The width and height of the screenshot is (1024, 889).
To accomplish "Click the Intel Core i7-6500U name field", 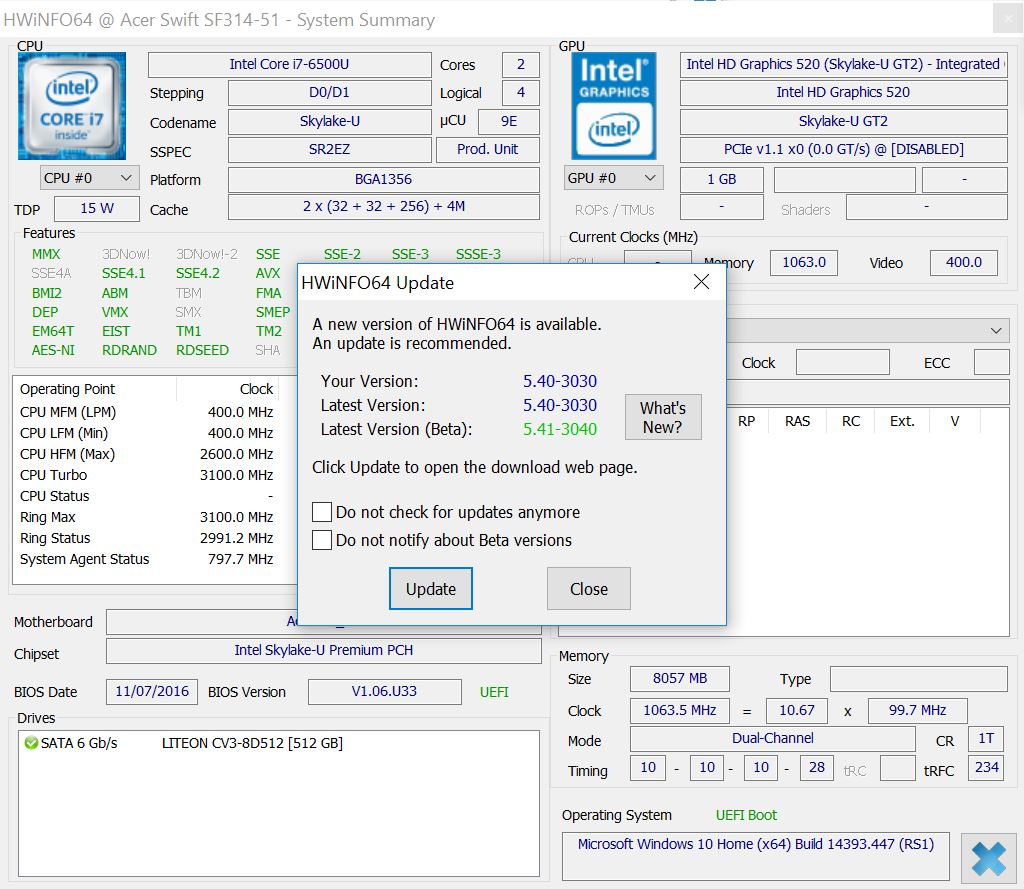I will pos(289,65).
